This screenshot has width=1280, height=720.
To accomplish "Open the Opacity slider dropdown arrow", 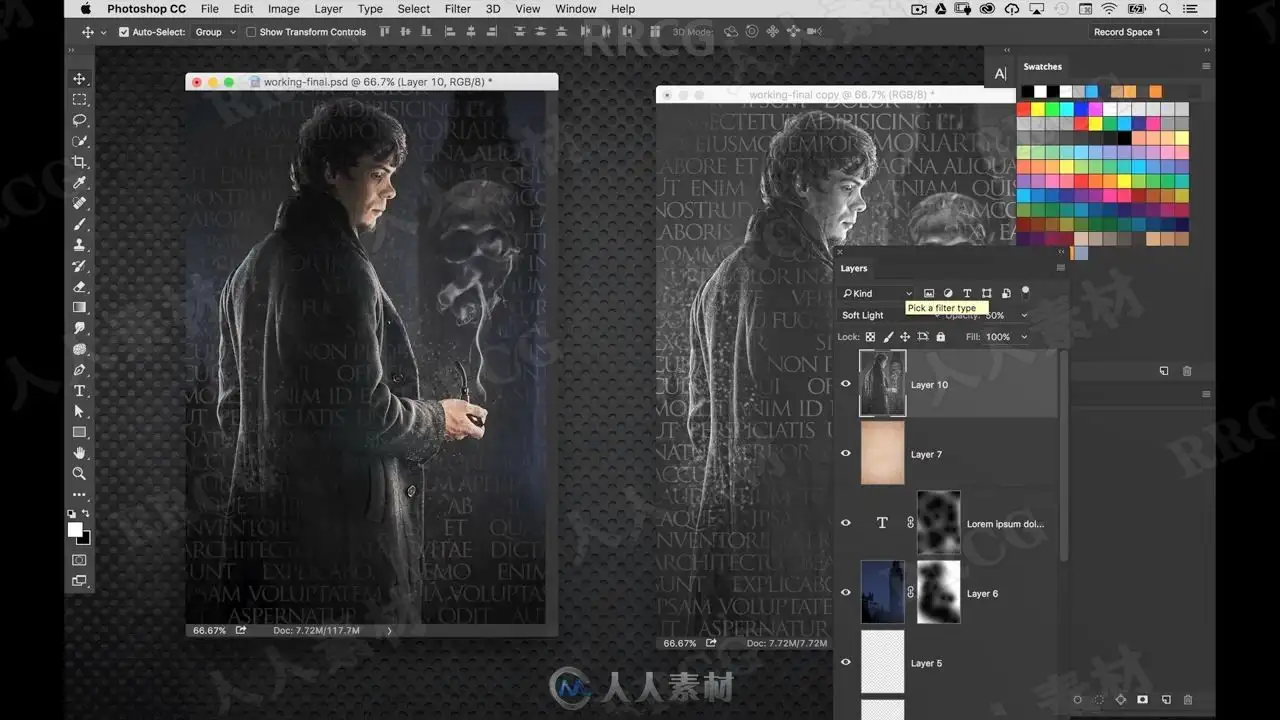I will point(1024,315).
